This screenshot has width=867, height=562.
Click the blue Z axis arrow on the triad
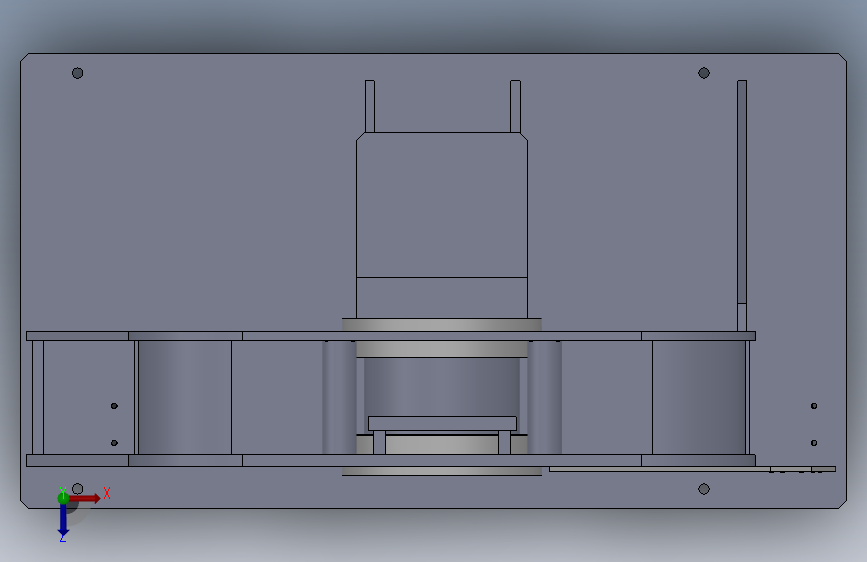pyautogui.click(x=63, y=520)
